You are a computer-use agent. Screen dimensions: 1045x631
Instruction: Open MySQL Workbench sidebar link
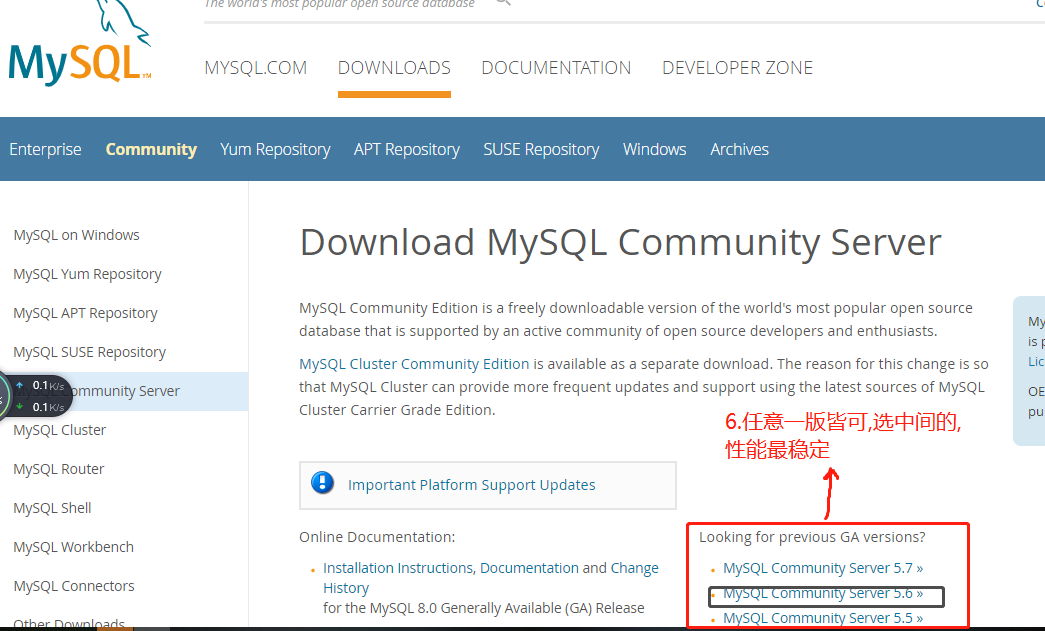click(x=73, y=547)
